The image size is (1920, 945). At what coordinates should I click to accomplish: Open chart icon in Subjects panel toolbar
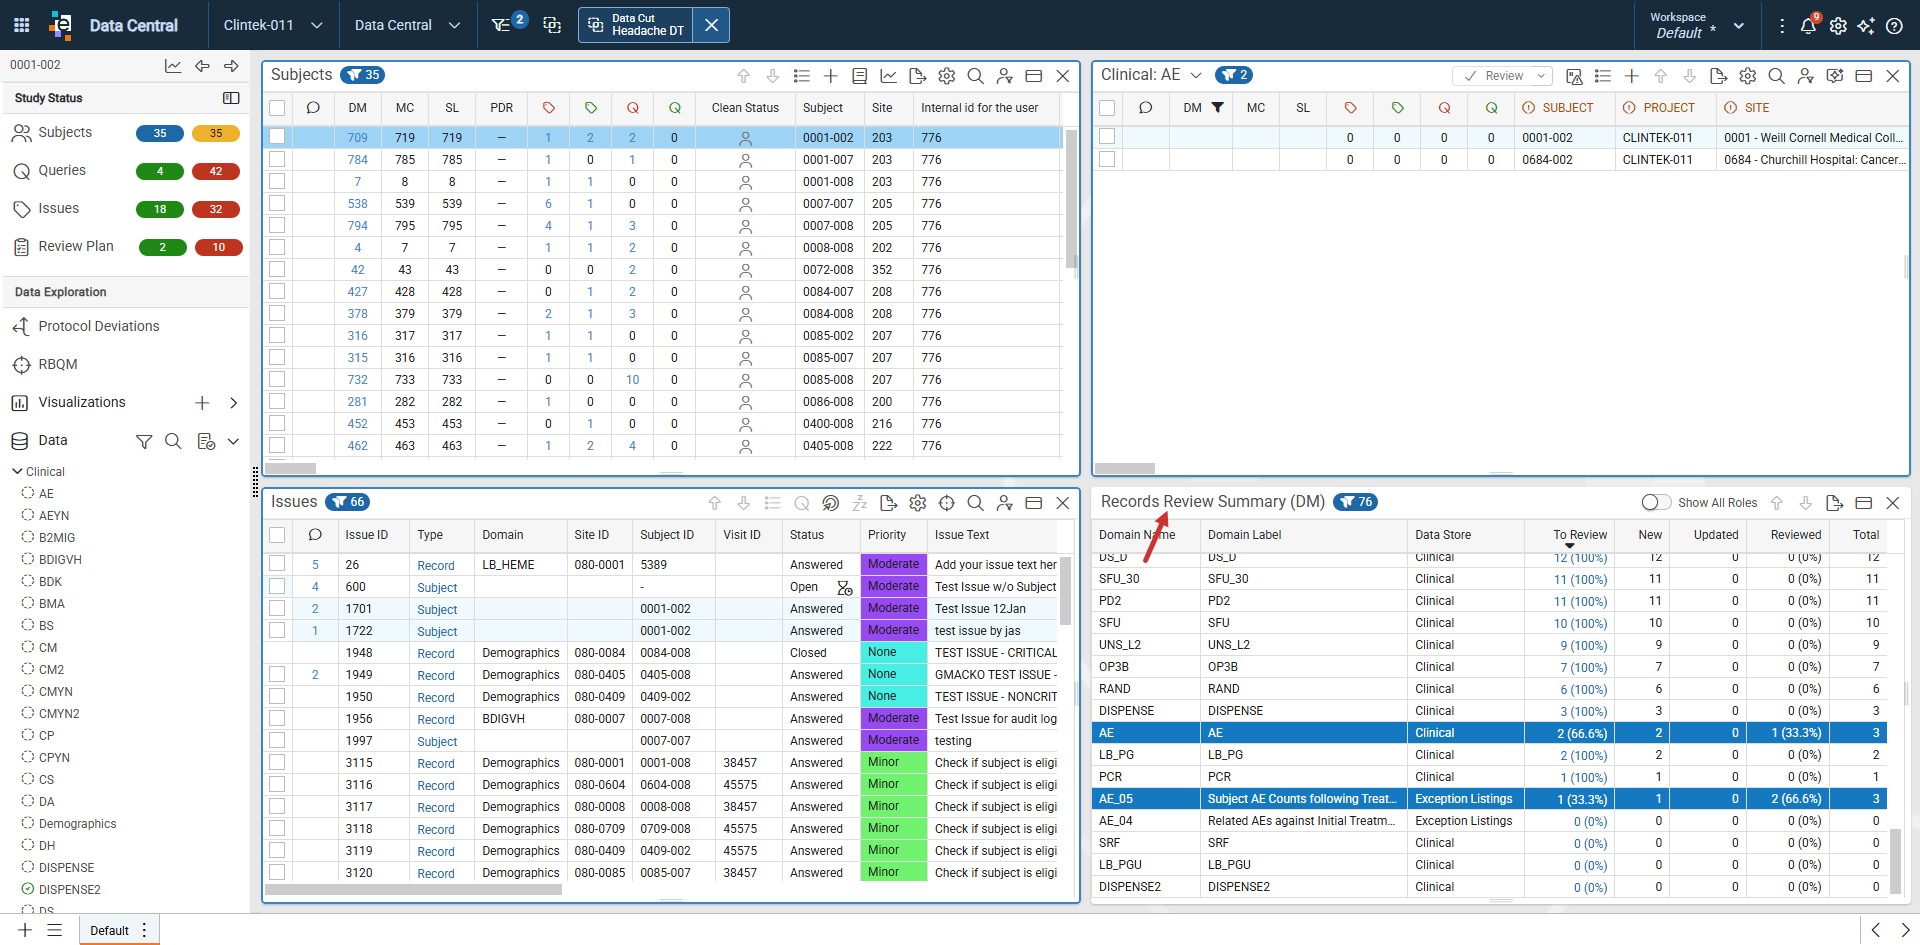click(x=888, y=76)
